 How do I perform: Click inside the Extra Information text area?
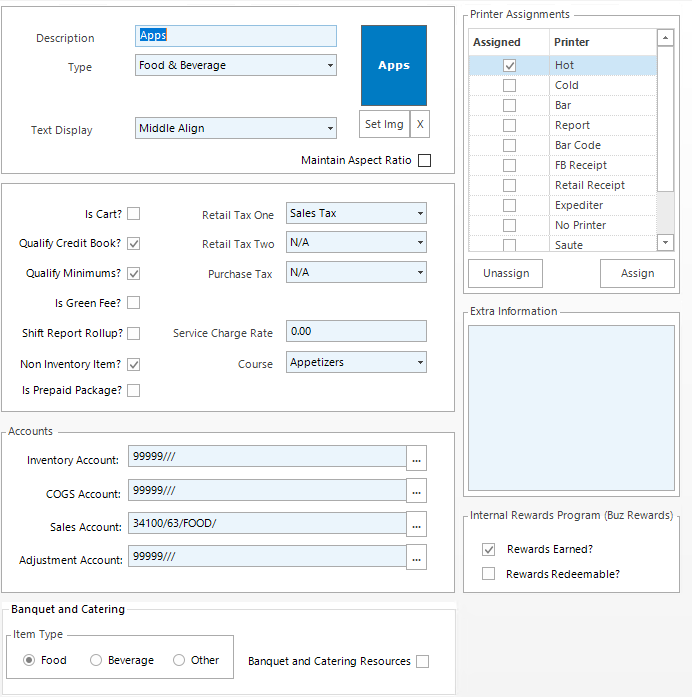click(x=572, y=408)
